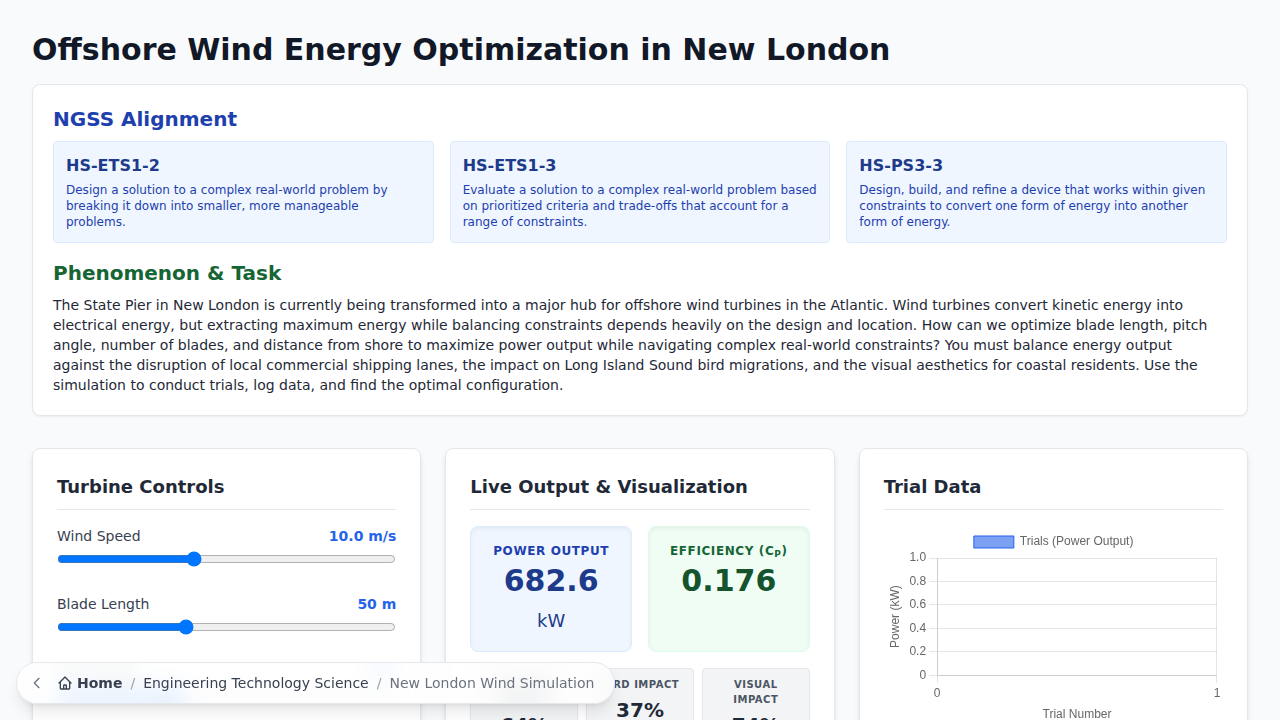Click inside the empty Trial Data chart

pyautogui.click(x=1076, y=620)
